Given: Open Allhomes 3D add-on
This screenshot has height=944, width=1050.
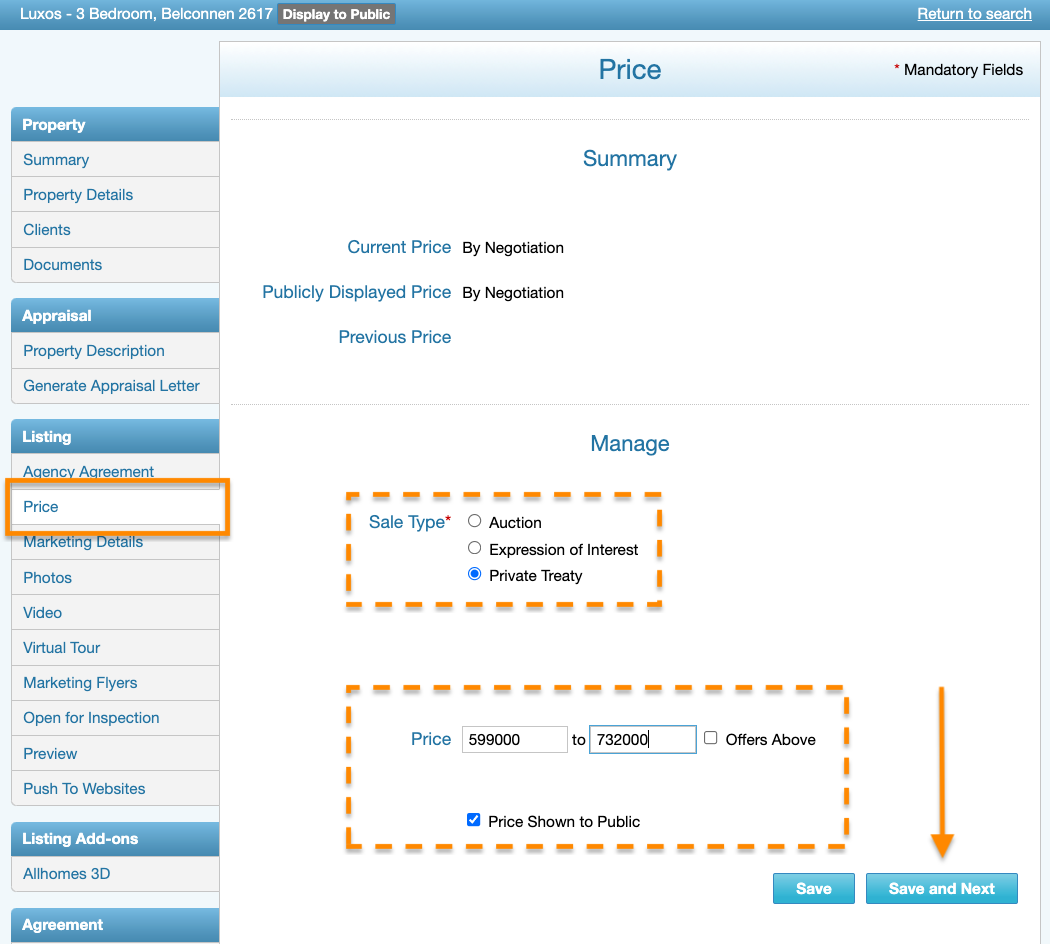Looking at the screenshot, I should point(67,874).
